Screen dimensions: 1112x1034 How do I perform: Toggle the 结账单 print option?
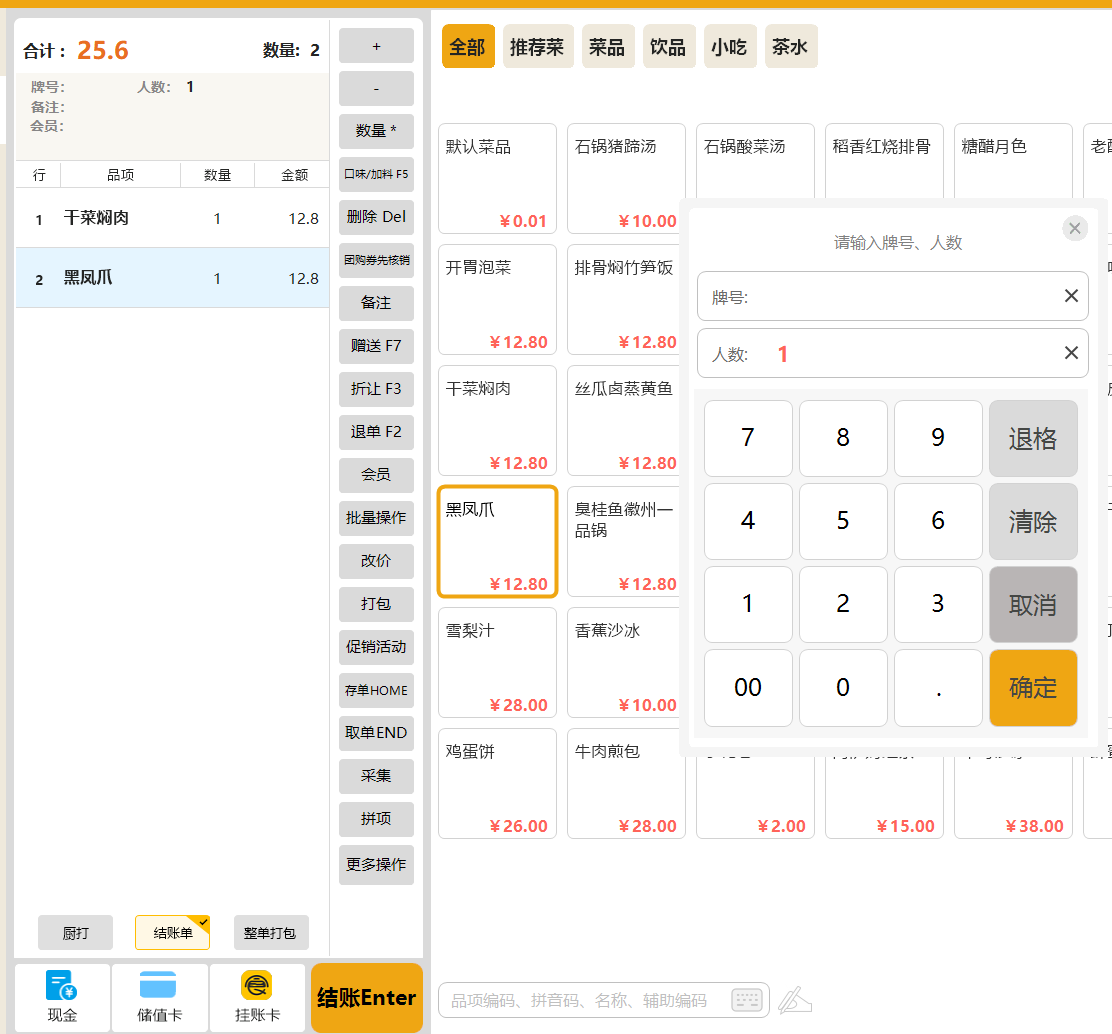(172, 933)
